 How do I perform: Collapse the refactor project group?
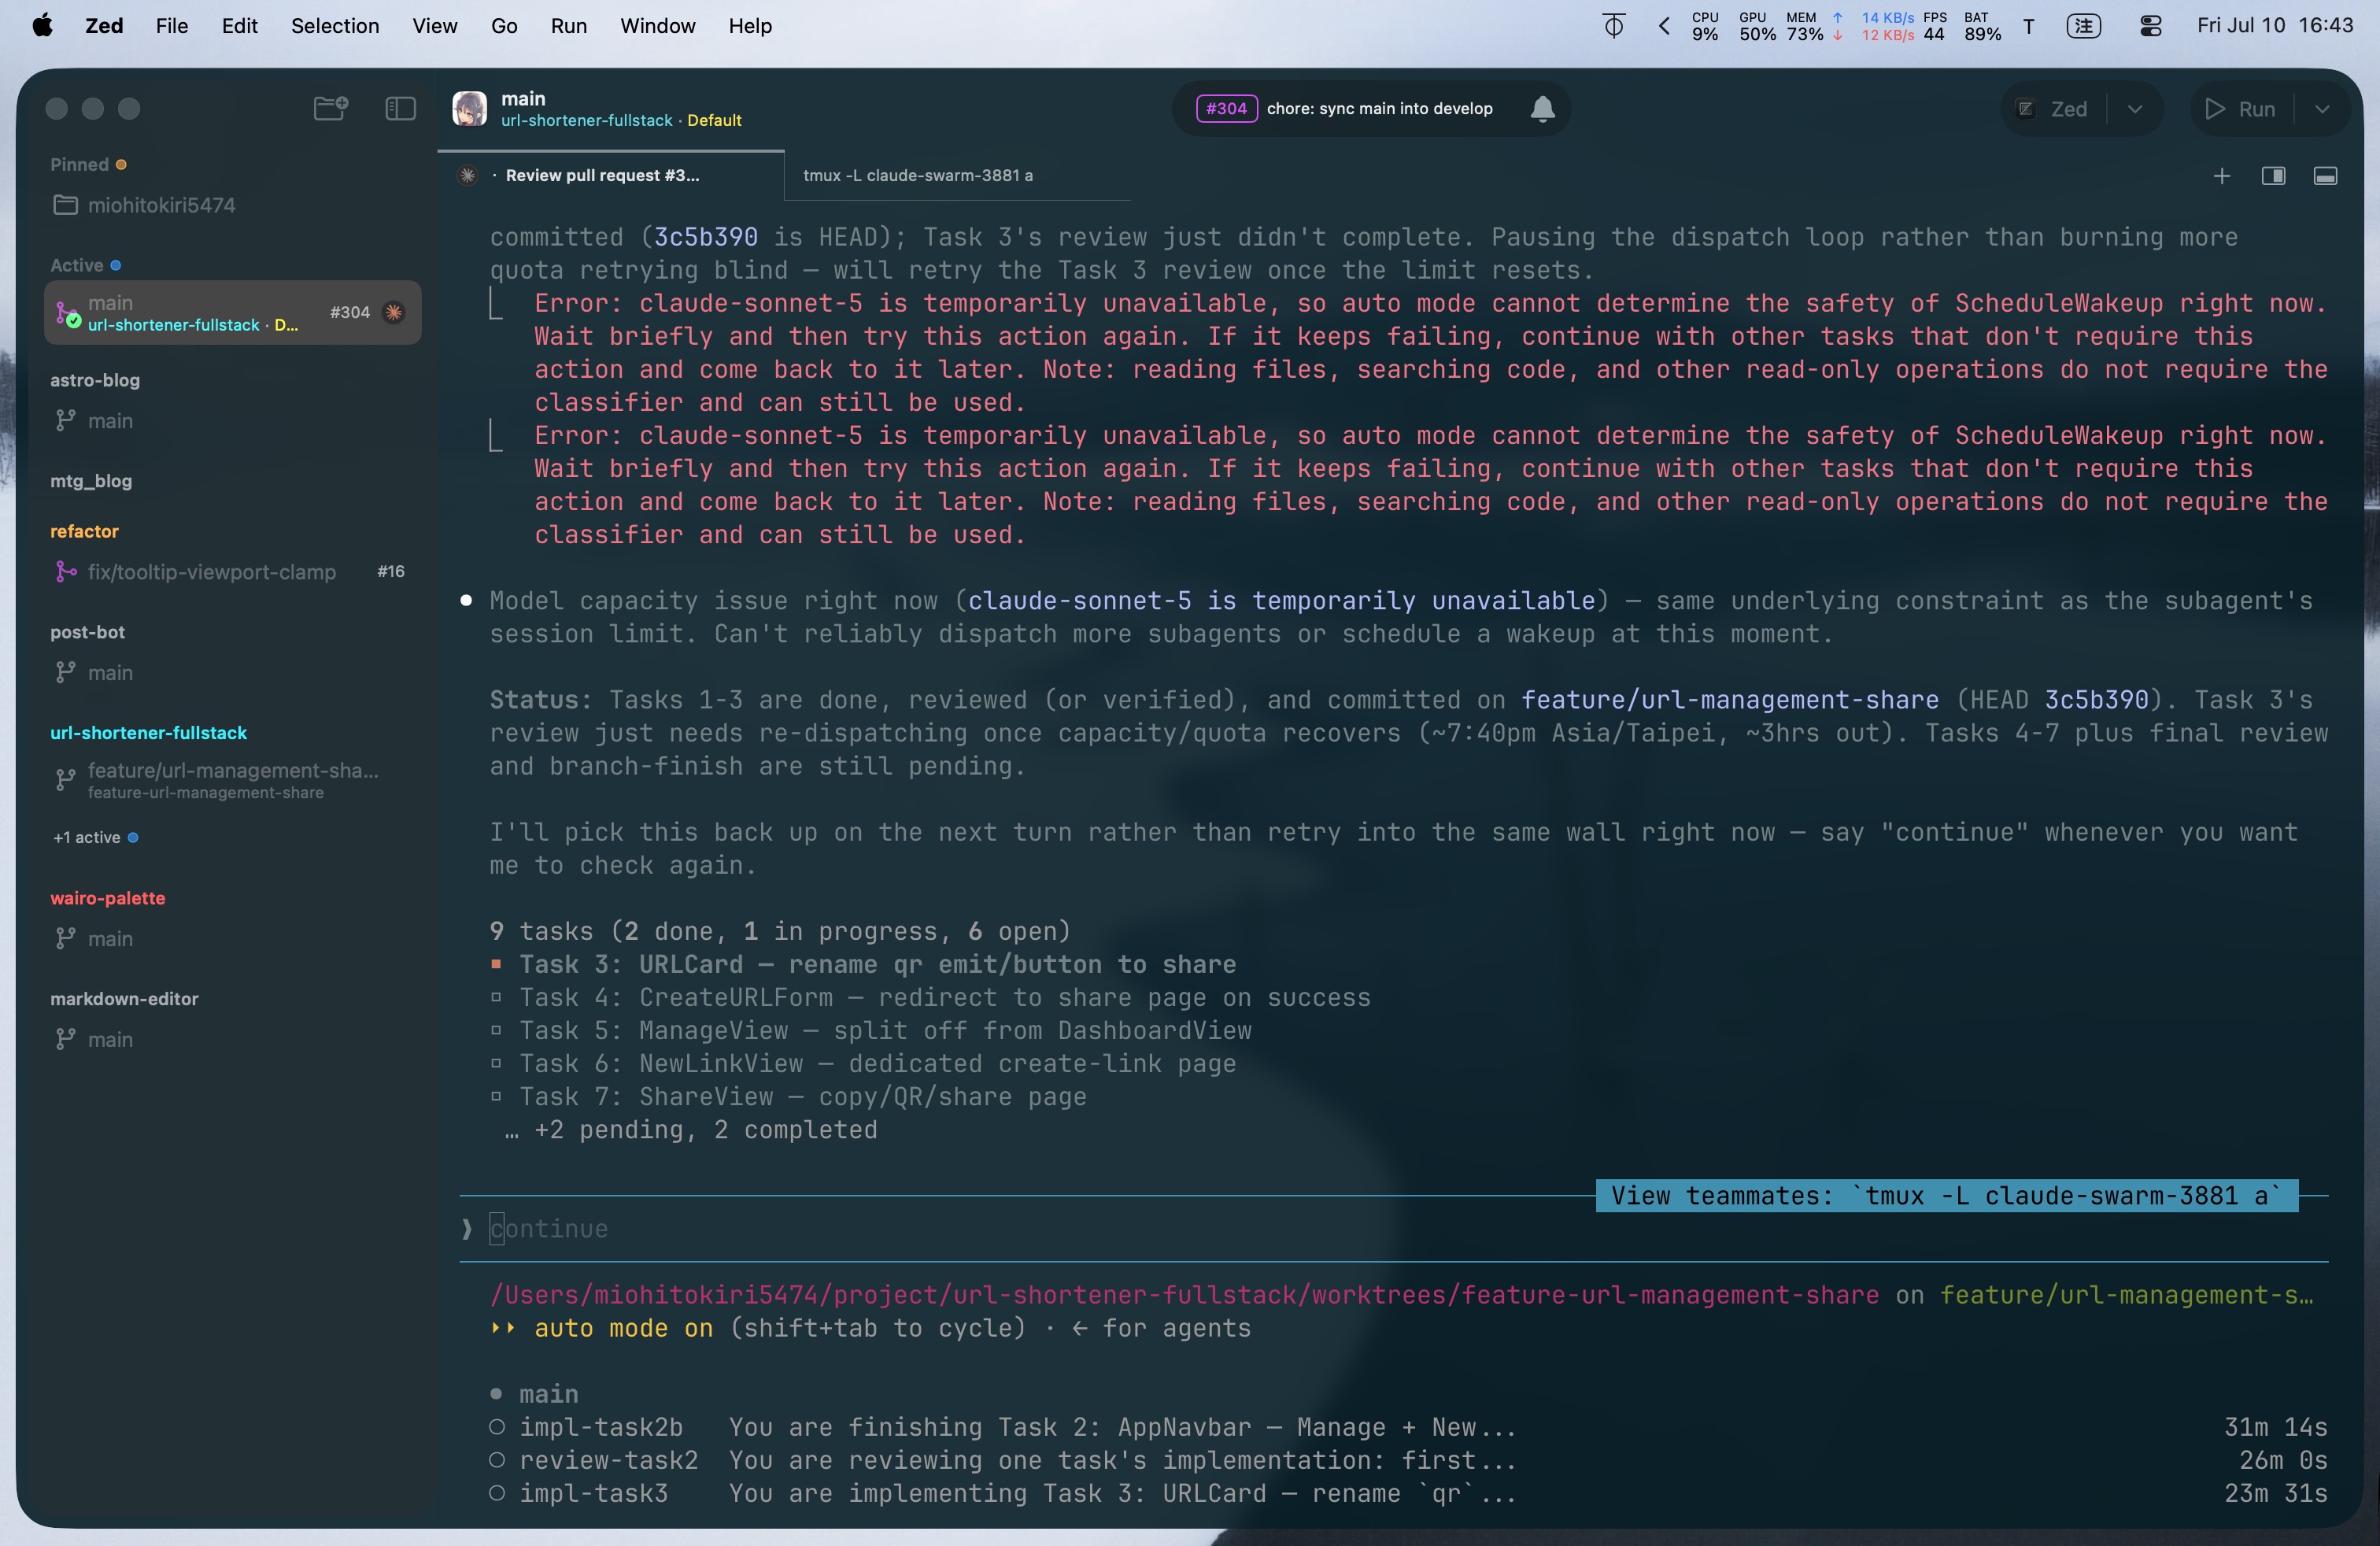tap(84, 531)
